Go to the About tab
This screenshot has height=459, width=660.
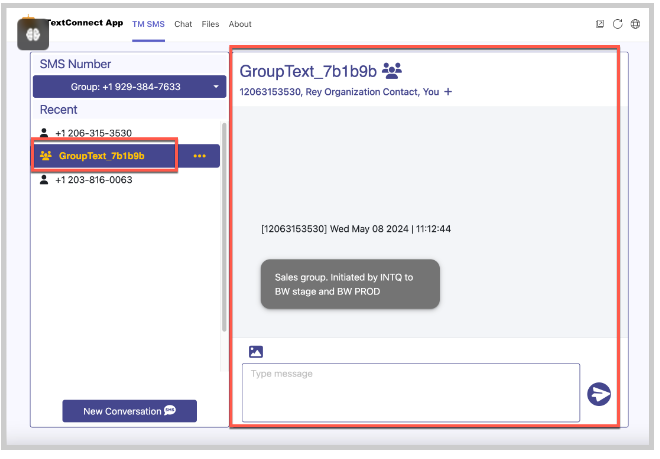(240, 24)
